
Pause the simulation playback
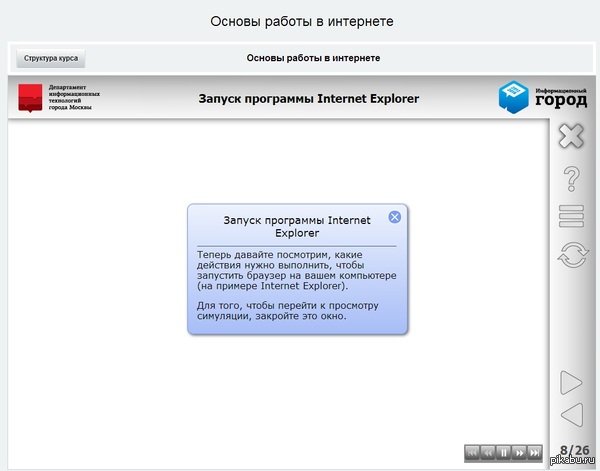pos(504,452)
